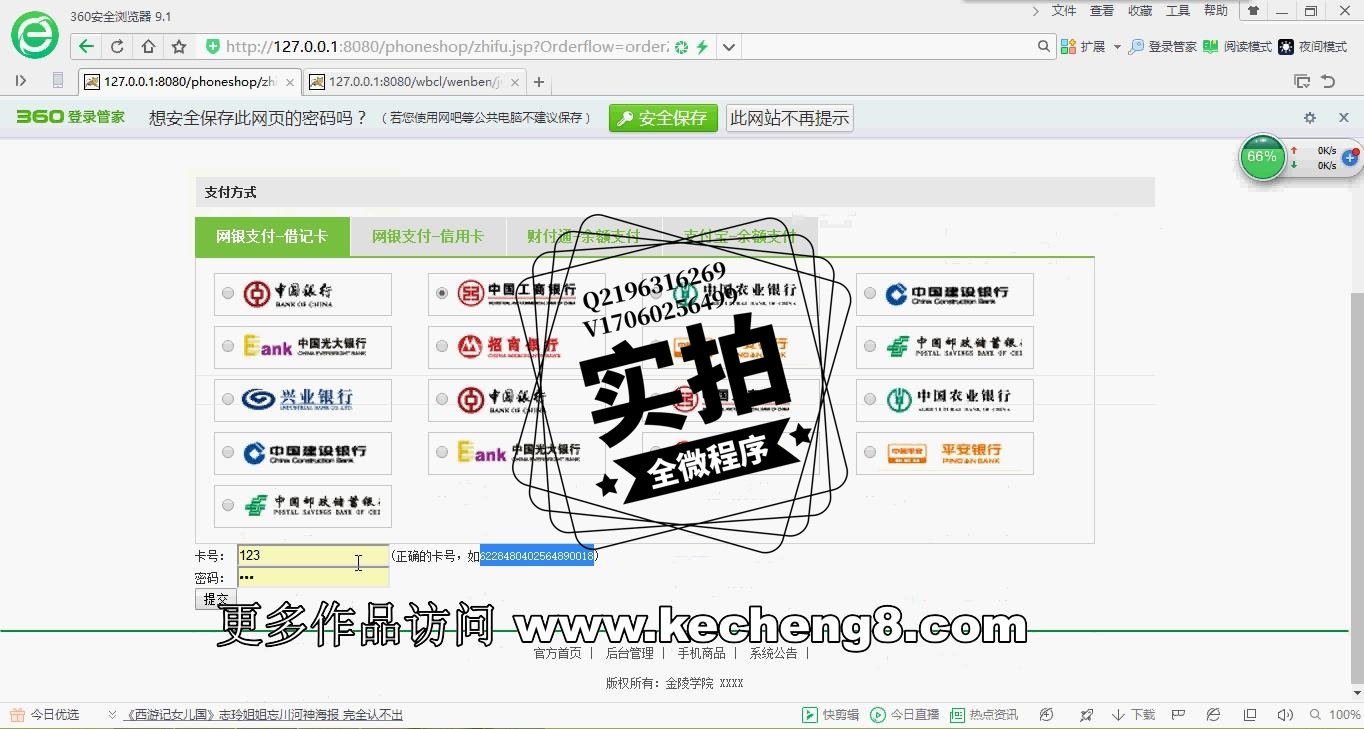Open the browser home page icon
1364x729 pixels.
coord(148,47)
